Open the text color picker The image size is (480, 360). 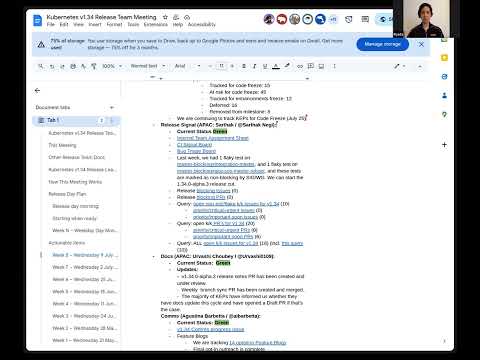click(x=276, y=66)
